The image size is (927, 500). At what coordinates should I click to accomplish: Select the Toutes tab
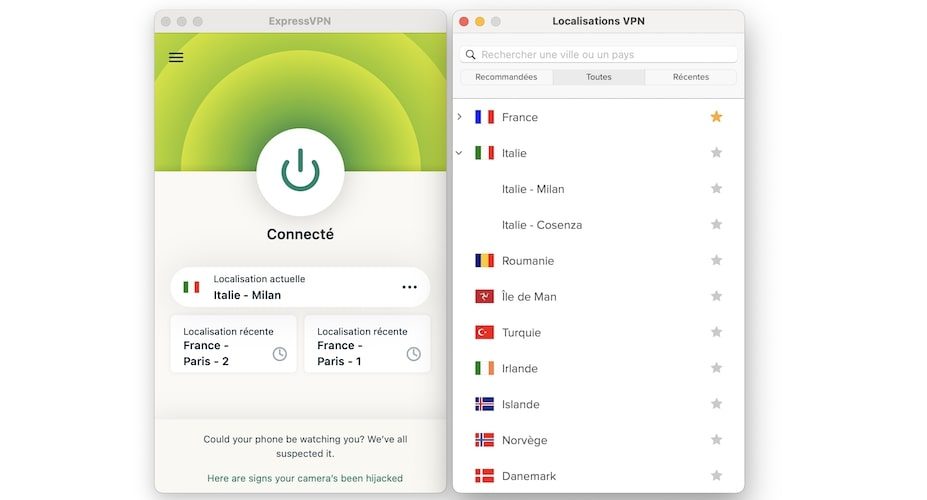(x=598, y=77)
